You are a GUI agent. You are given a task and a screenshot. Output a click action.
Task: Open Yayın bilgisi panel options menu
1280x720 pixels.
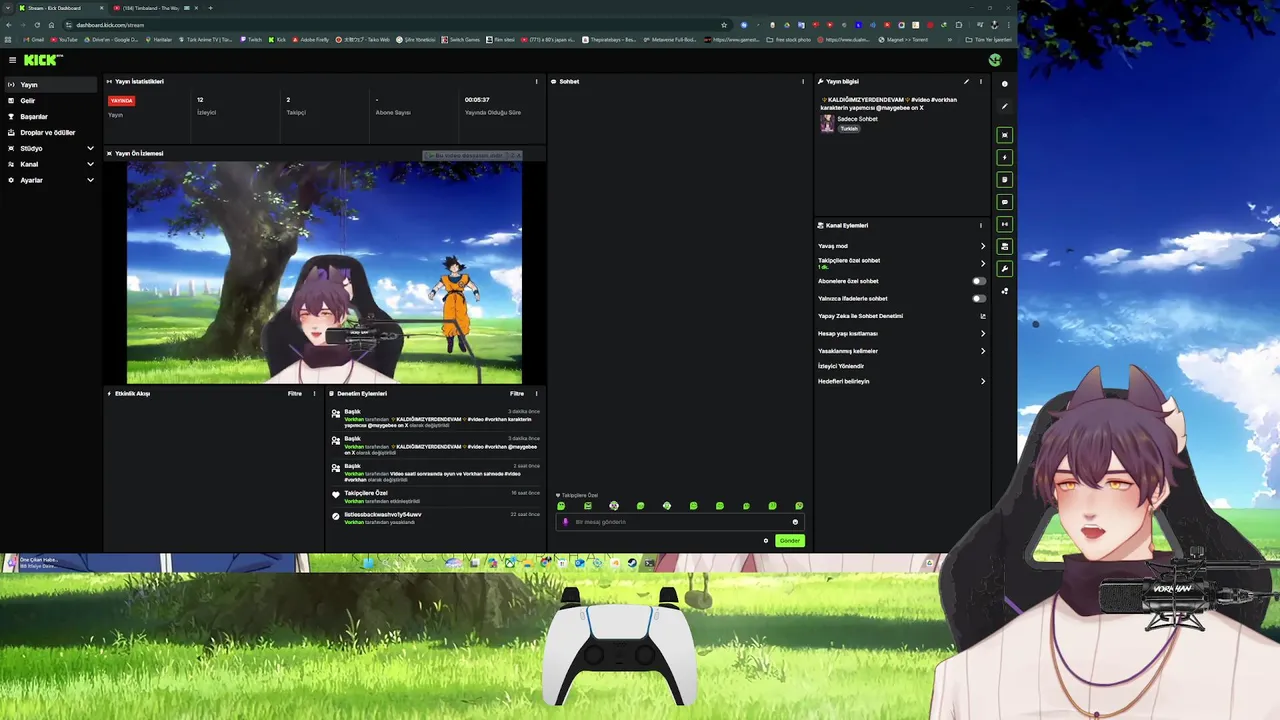[981, 82]
